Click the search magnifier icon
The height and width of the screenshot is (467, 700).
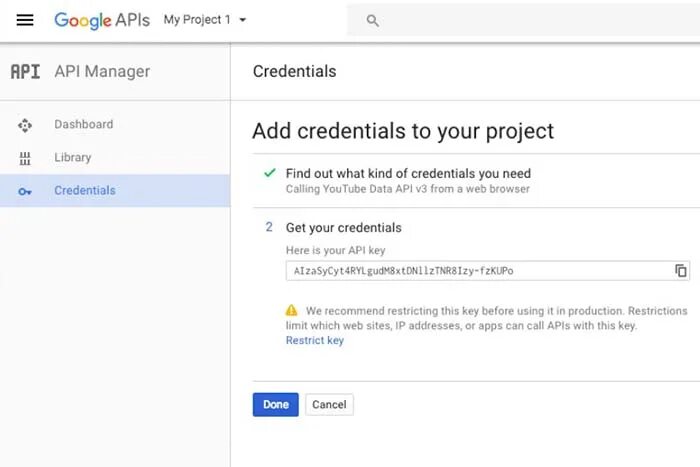click(373, 20)
